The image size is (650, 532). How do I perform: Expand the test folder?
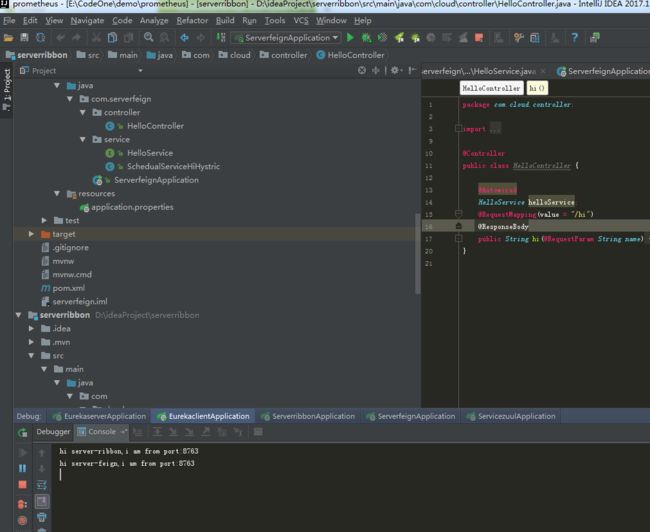coord(44,221)
